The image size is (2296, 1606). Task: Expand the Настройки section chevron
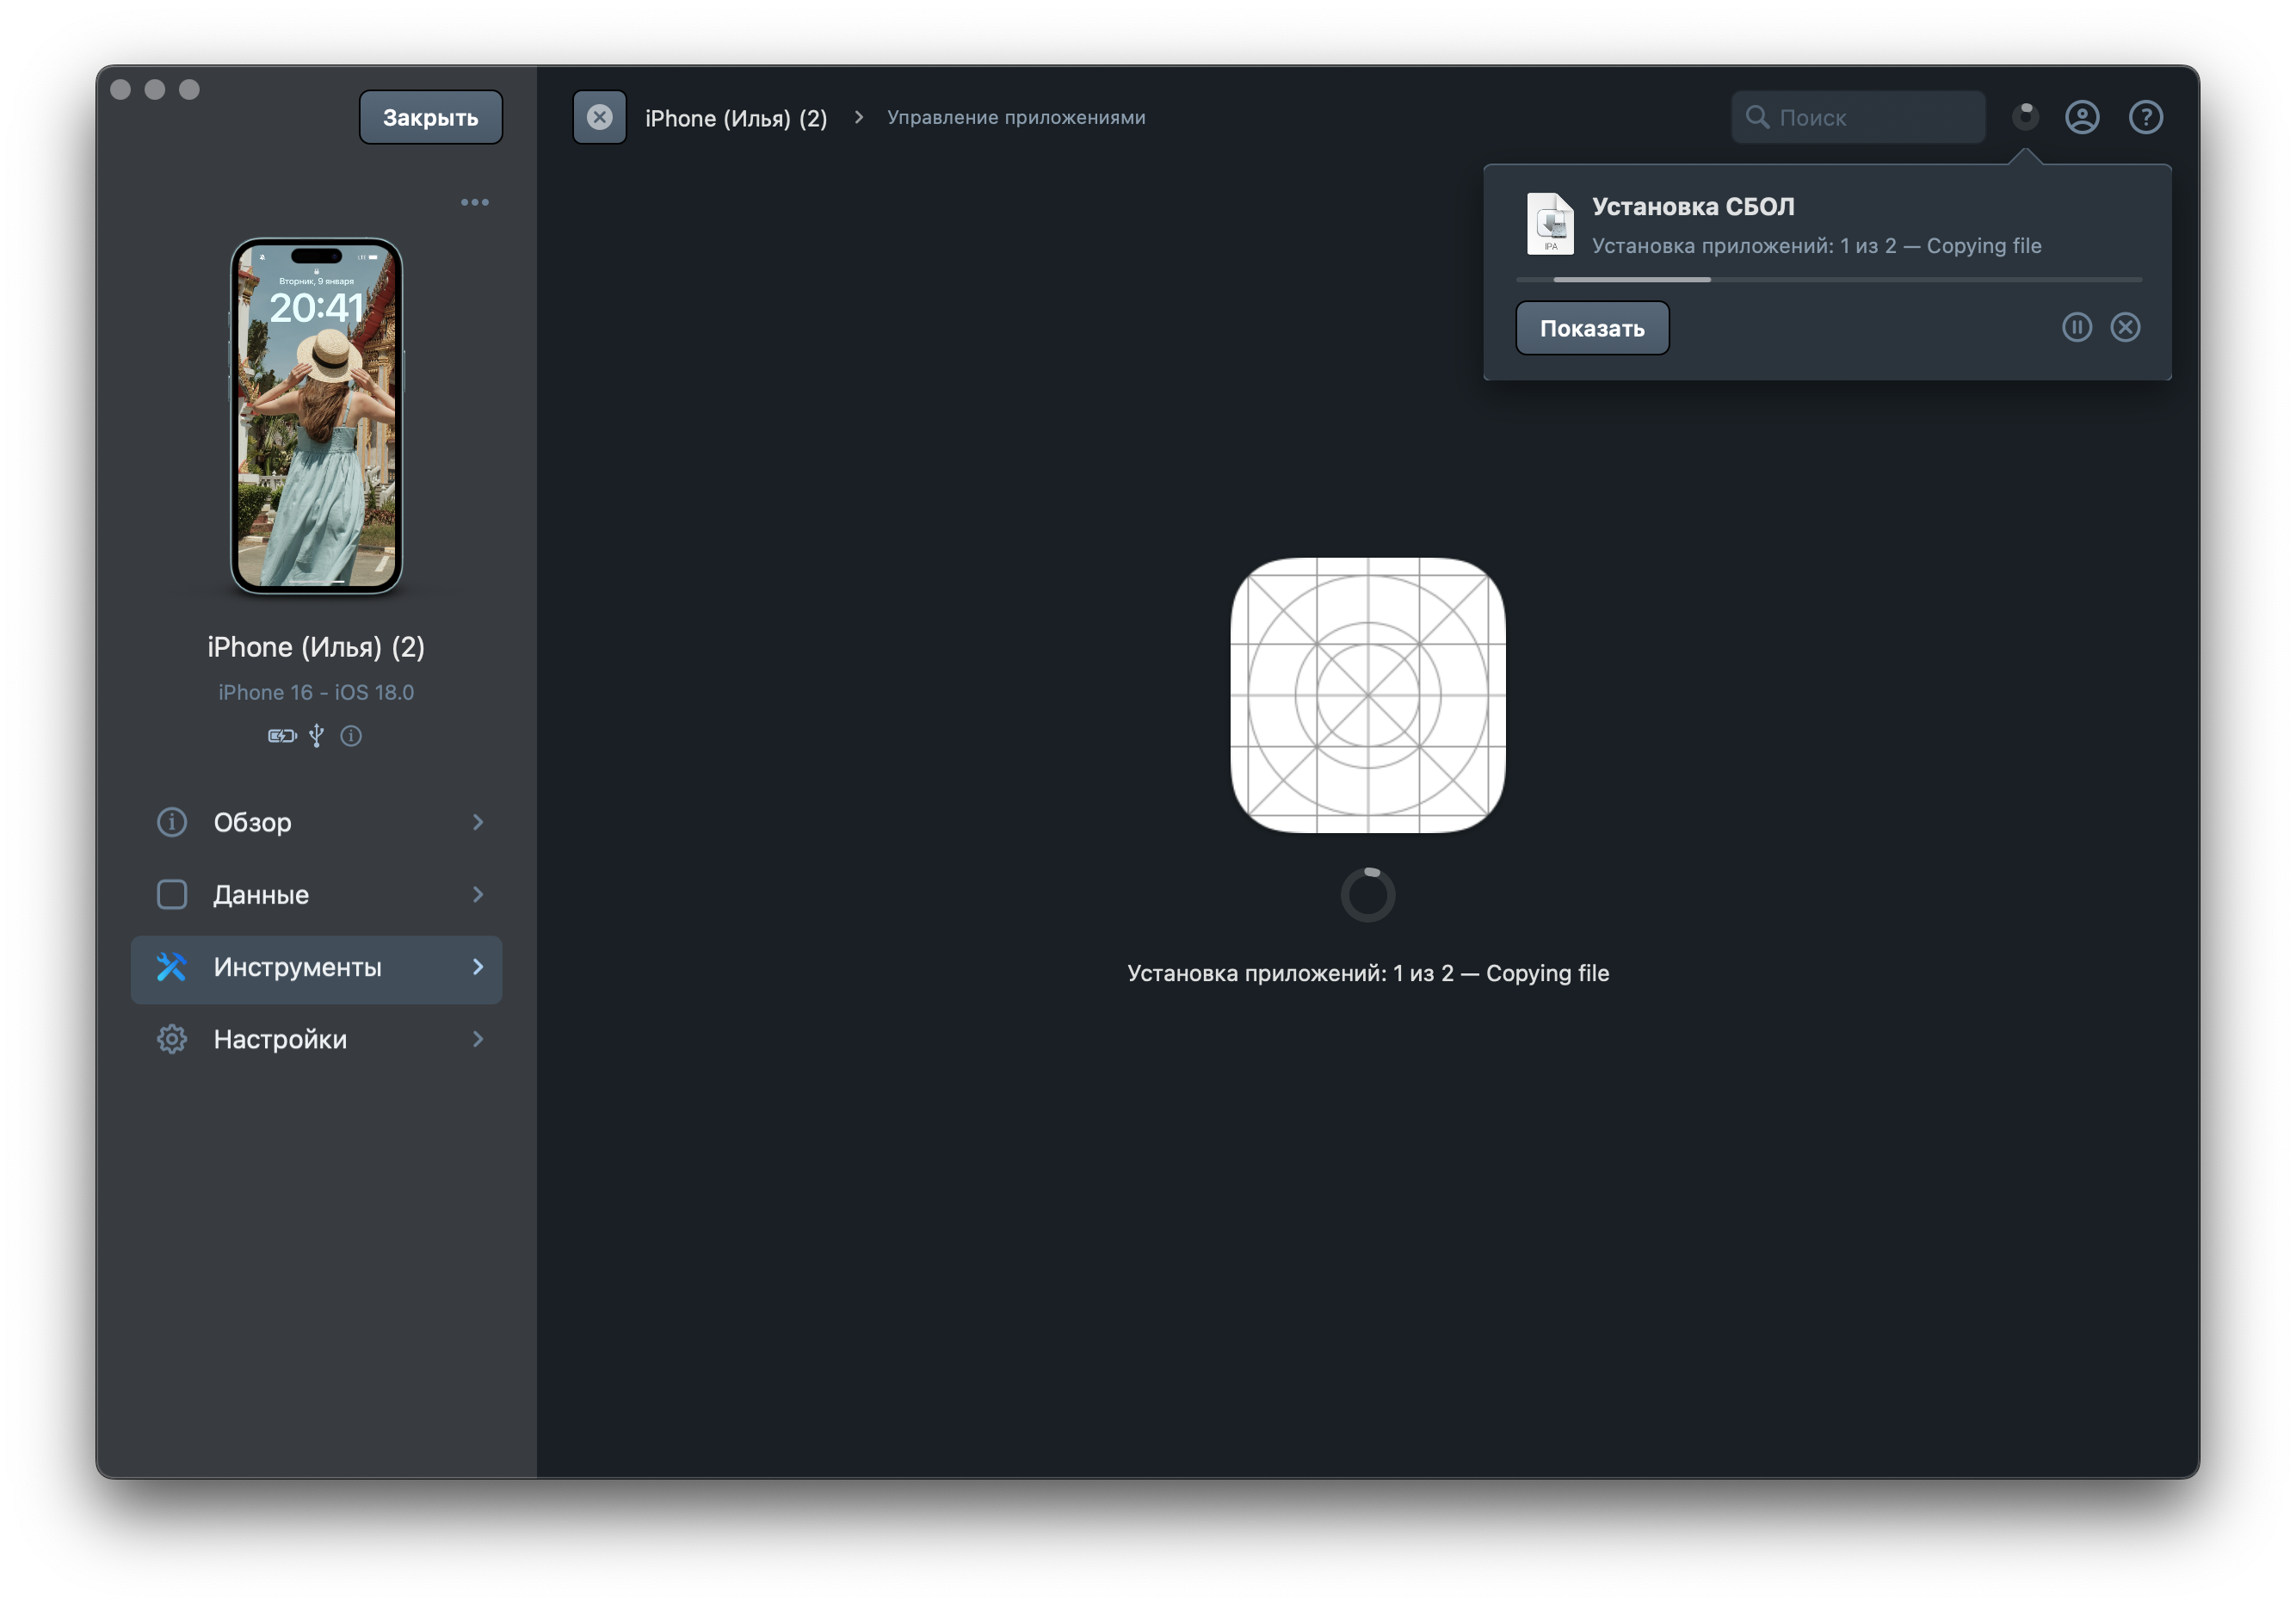pos(478,1039)
